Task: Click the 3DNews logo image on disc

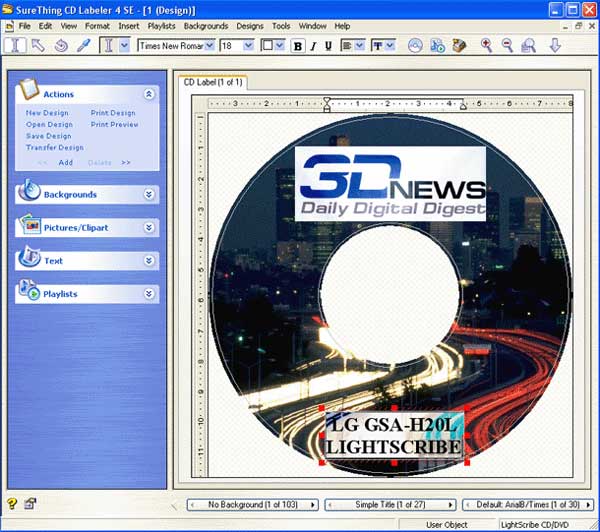Action: tap(390, 184)
